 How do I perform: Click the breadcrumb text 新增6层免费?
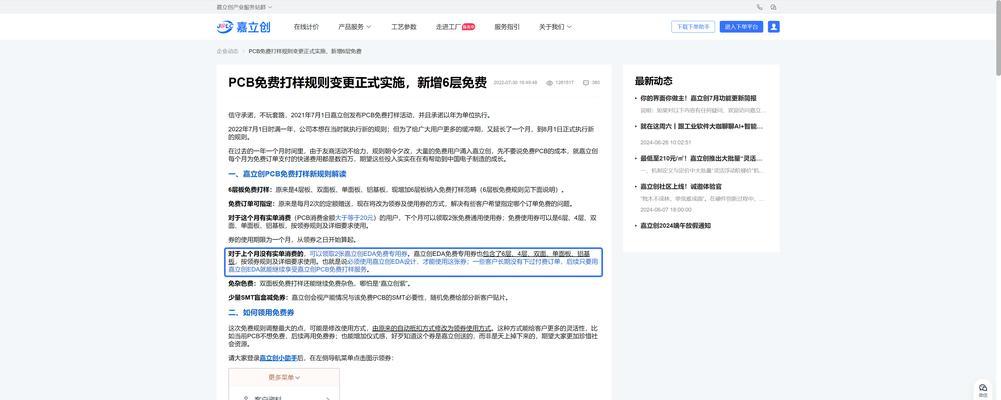(345, 51)
